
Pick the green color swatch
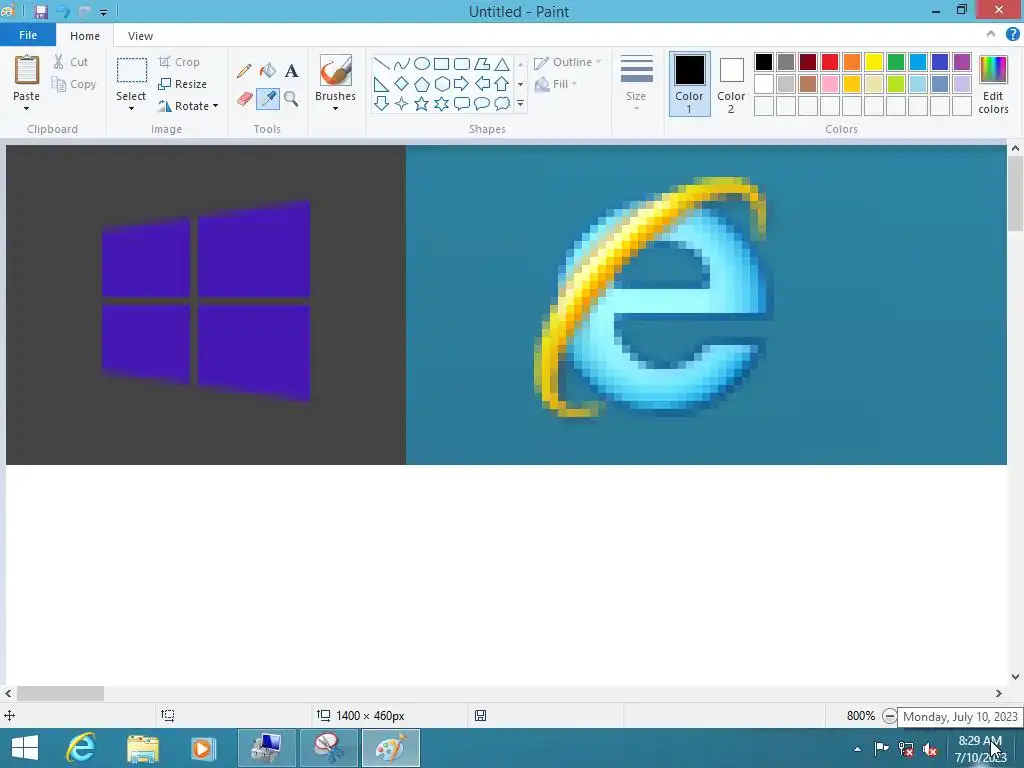click(x=896, y=62)
